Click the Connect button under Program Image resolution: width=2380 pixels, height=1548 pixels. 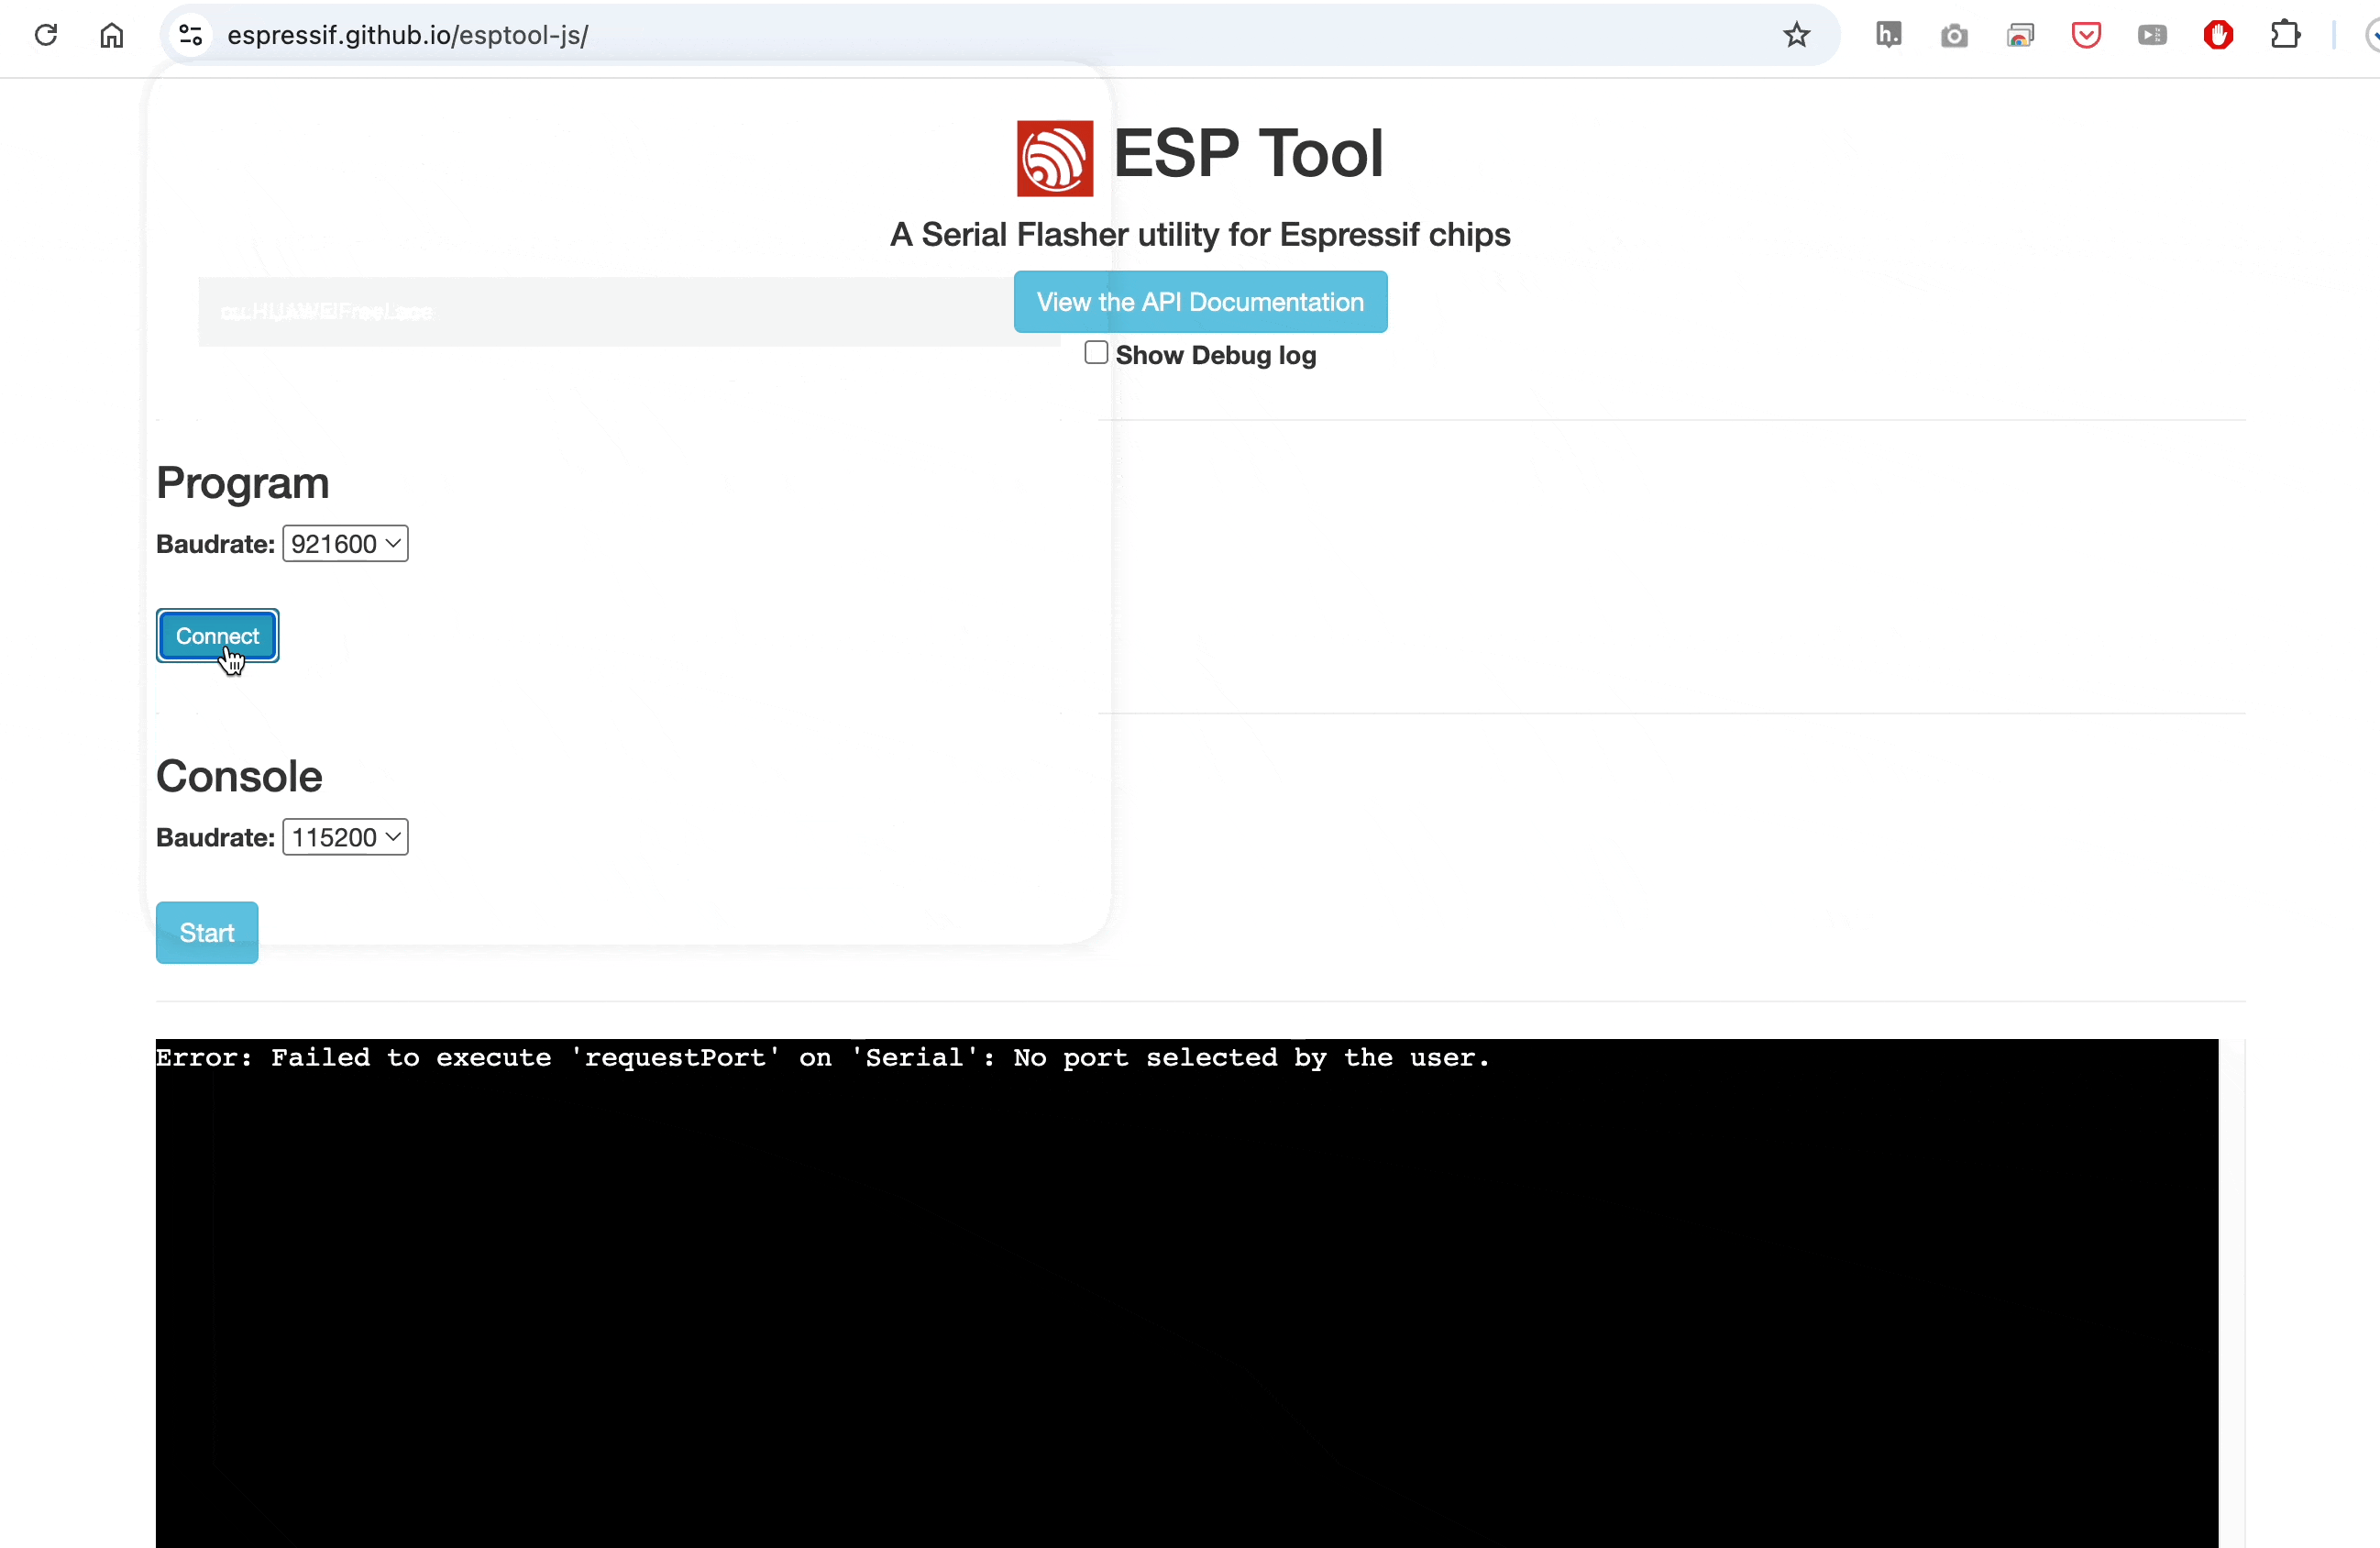[x=217, y=636]
